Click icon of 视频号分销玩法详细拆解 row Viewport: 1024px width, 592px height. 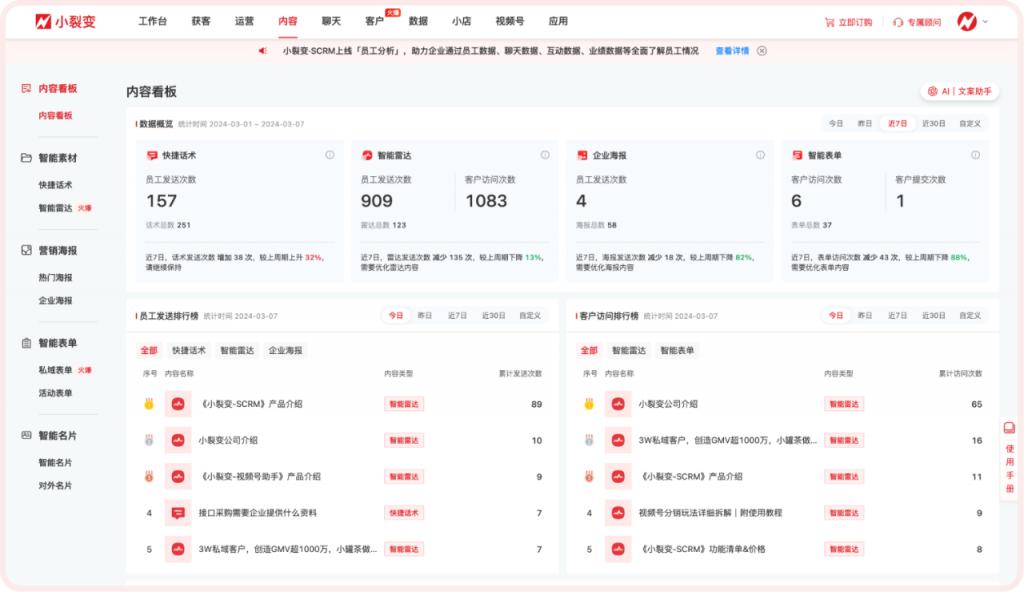tap(618, 513)
